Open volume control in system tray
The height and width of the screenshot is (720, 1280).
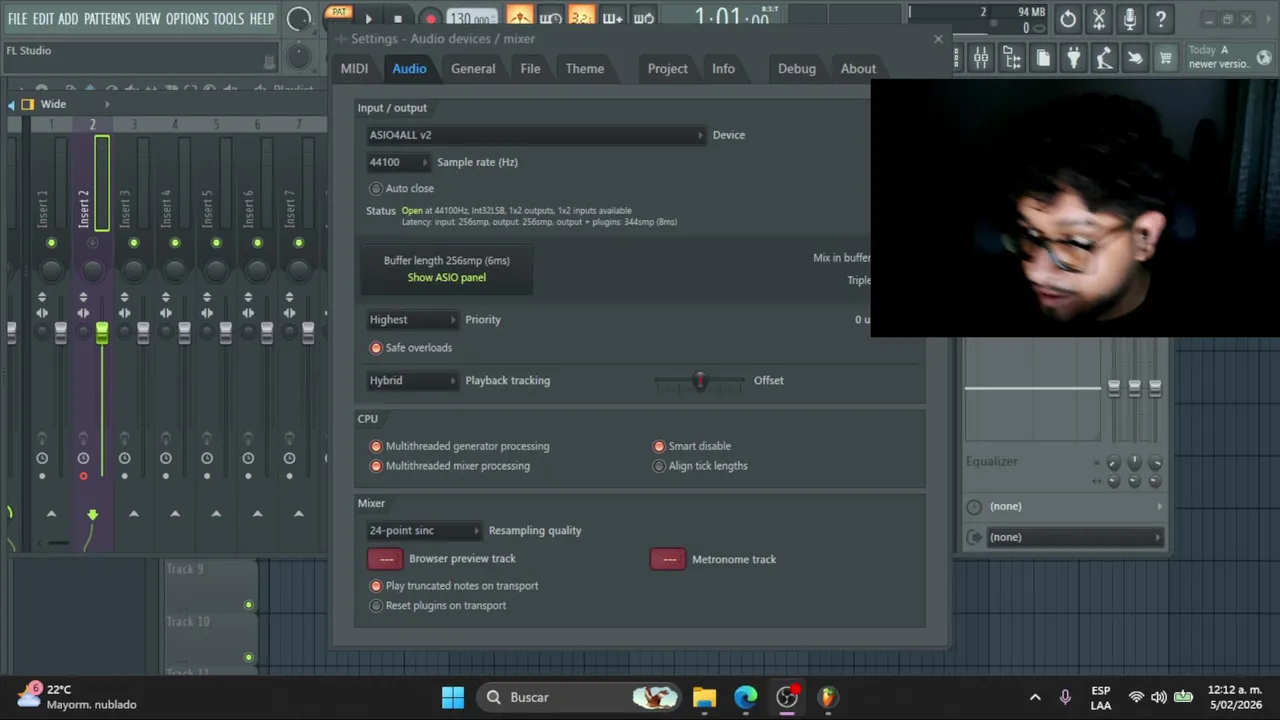click(x=1158, y=697)
